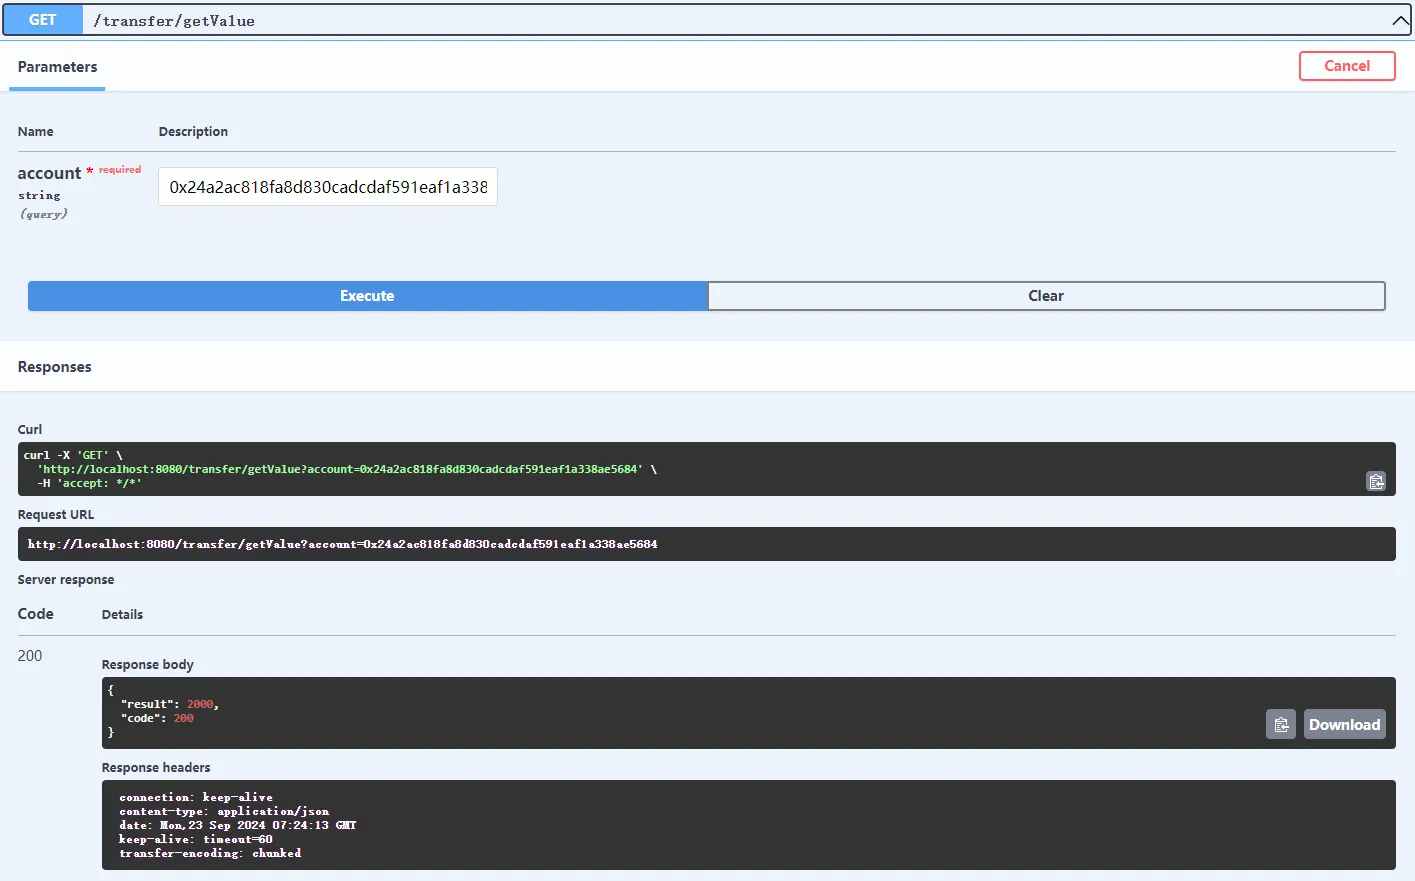
Task: Cancel the try-it-out mode
Action: point(1346,66)
